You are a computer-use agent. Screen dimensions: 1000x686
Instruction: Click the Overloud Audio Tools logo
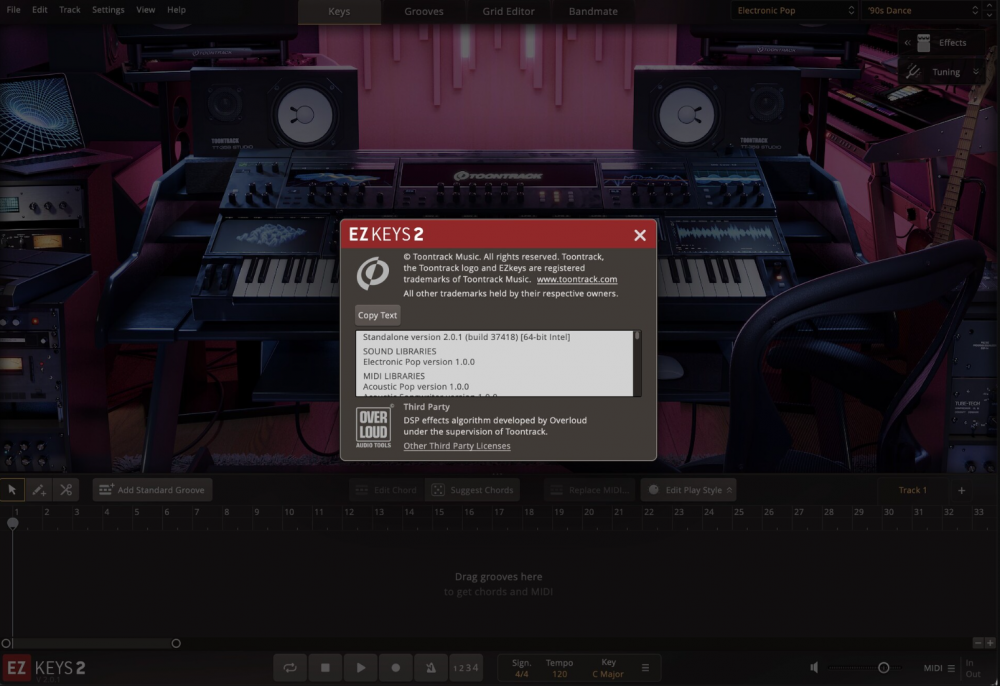click(374, 427)
